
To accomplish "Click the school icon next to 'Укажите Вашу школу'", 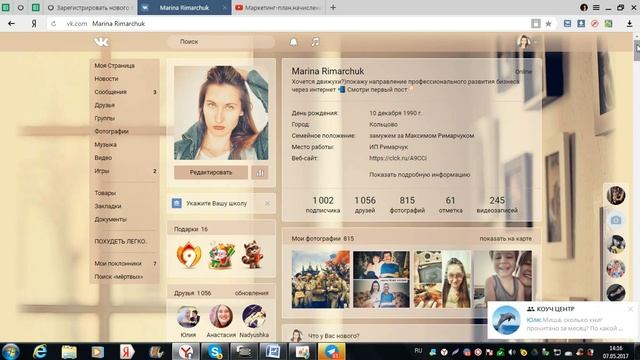I will point(177,203).
